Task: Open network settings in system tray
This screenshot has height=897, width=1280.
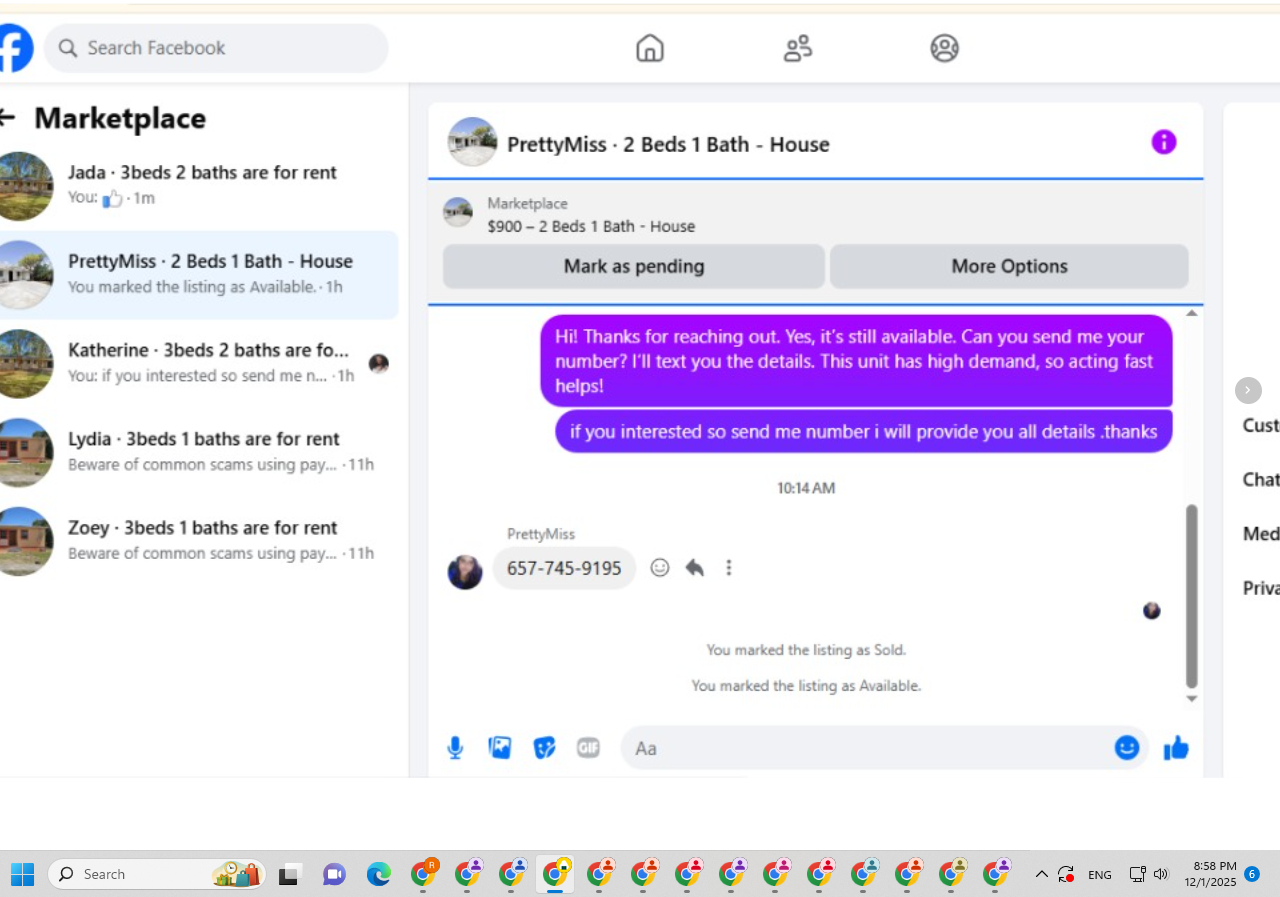Action: tap(1137, 874)
